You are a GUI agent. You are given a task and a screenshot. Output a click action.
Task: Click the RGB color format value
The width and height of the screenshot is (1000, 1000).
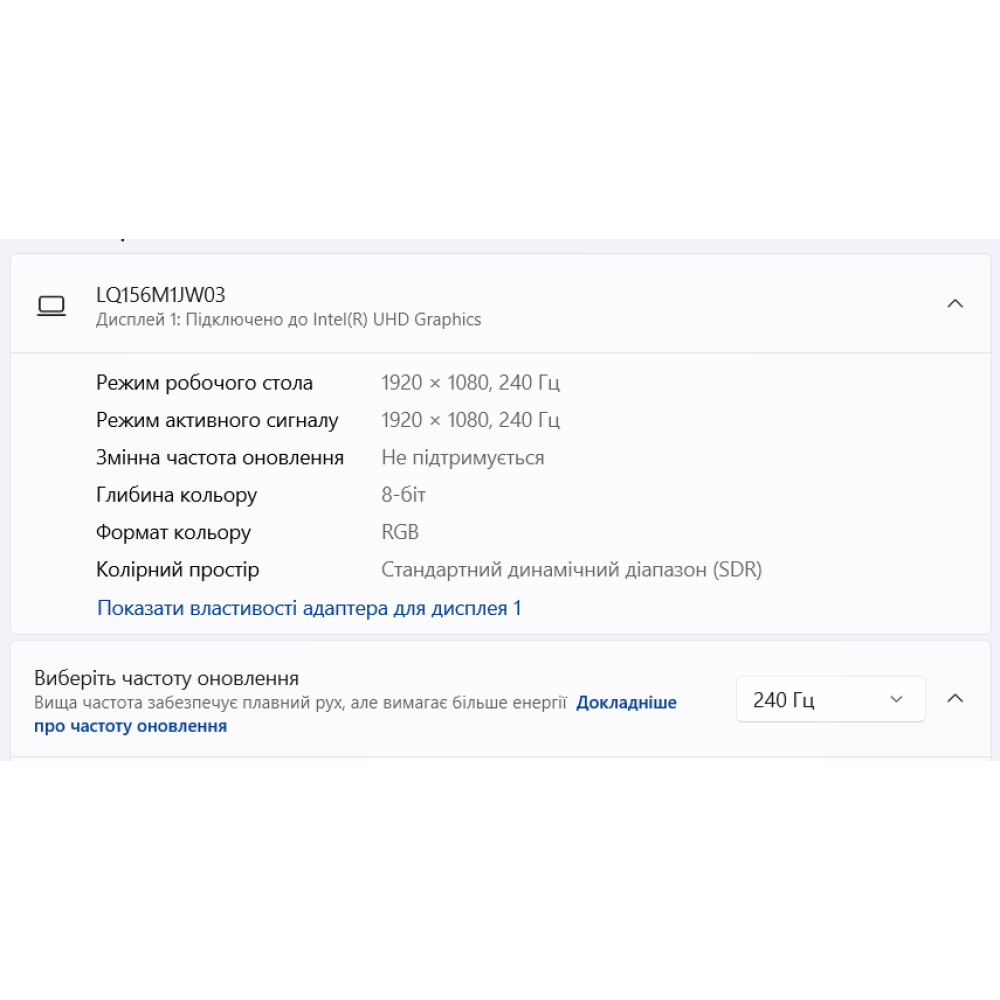[400, 533]
